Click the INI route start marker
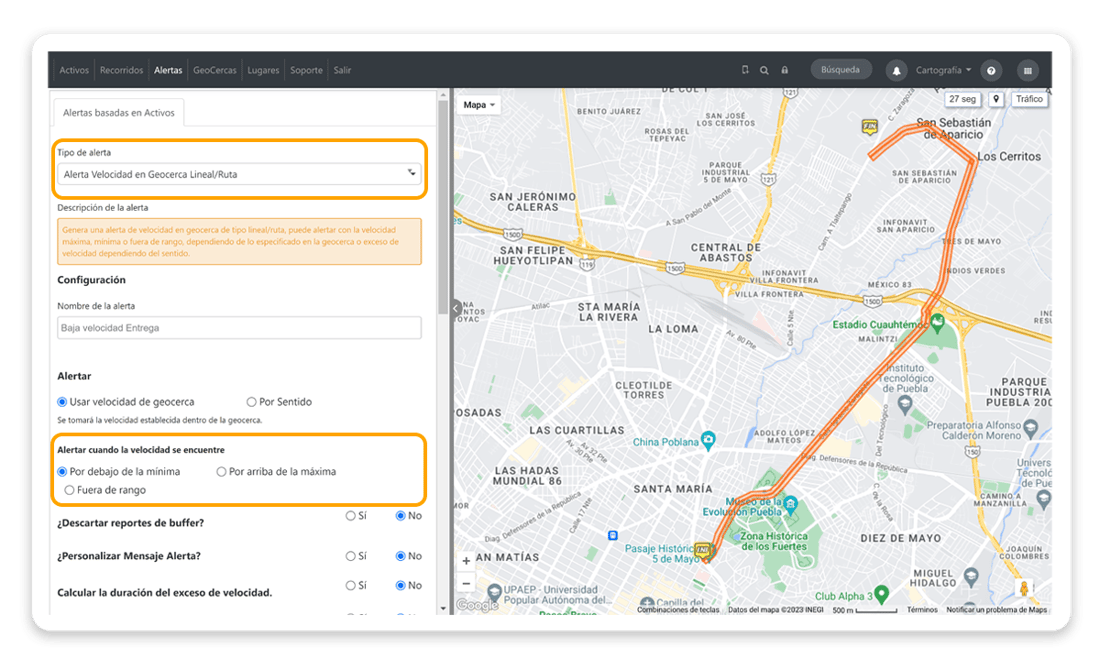1100x659 pixels. pyautogui.click(x=702, y=550)
